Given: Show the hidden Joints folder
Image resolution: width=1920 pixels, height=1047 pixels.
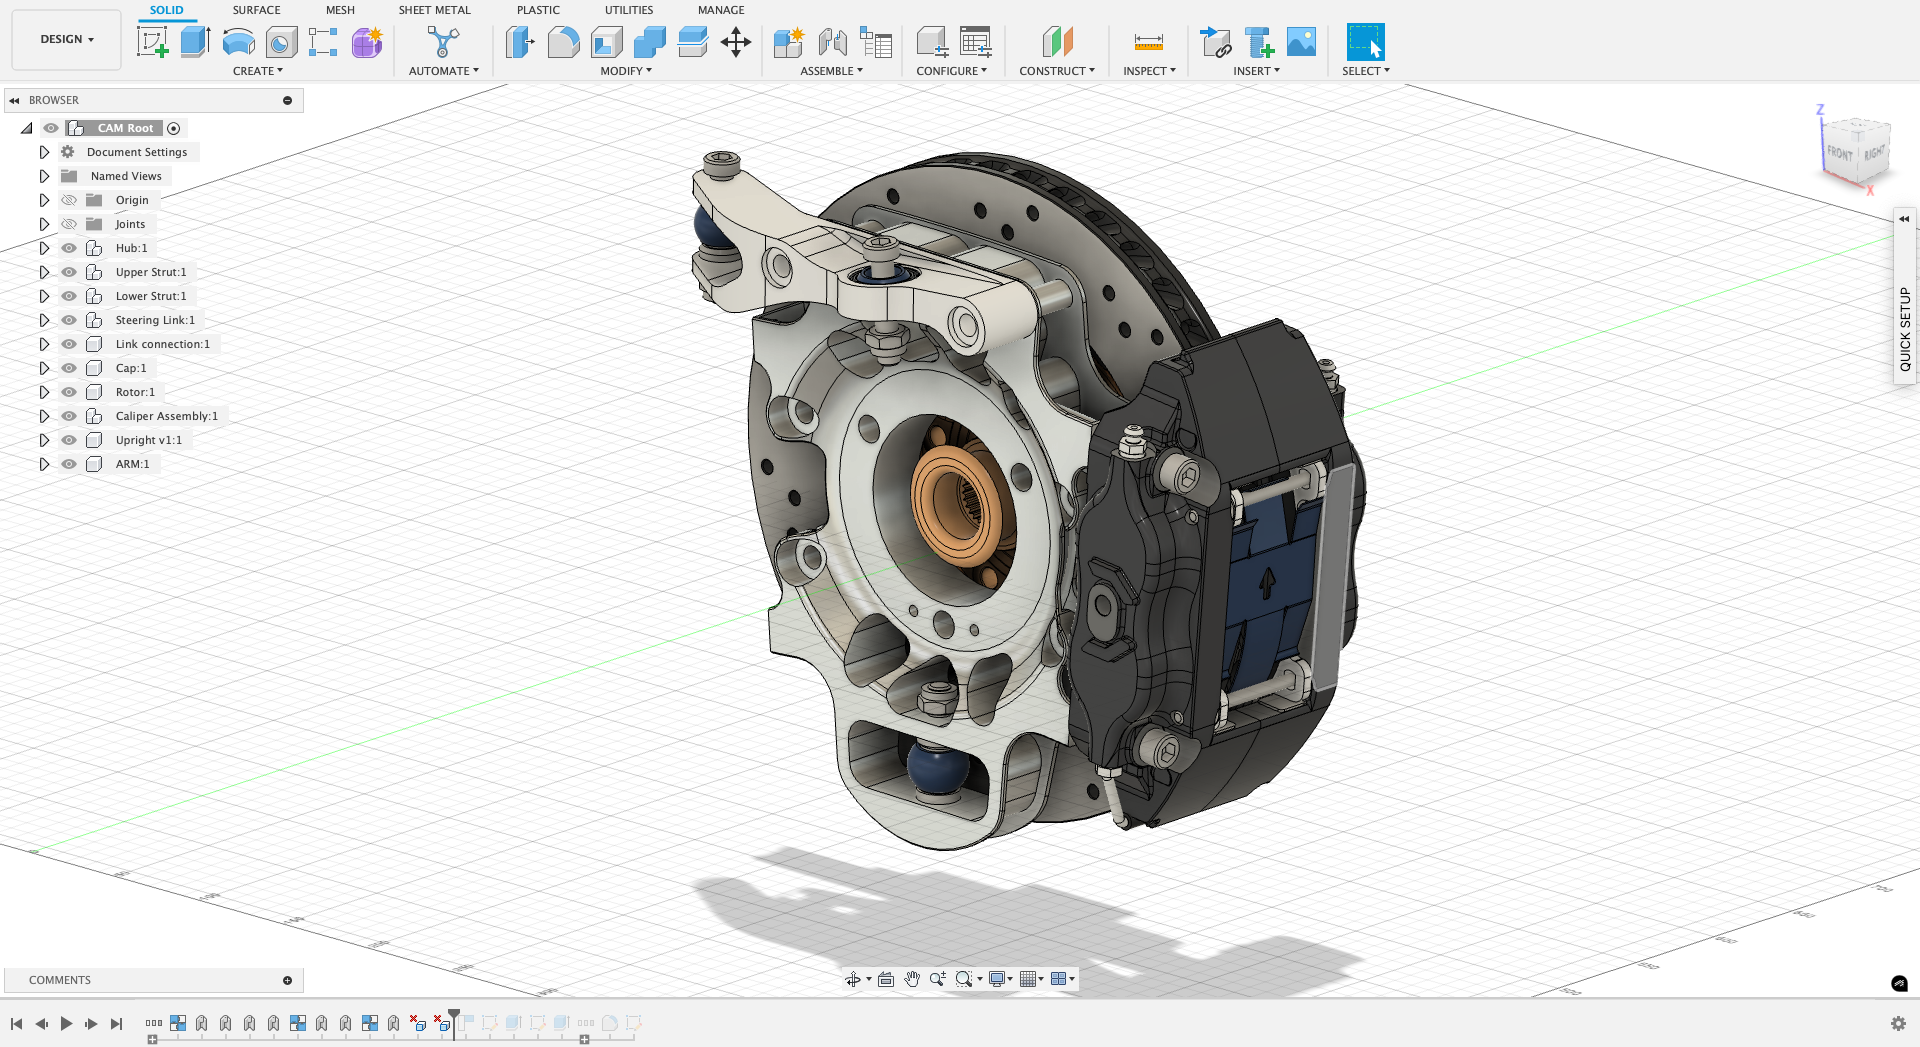Looking at the screenshot, I should 69,224.
